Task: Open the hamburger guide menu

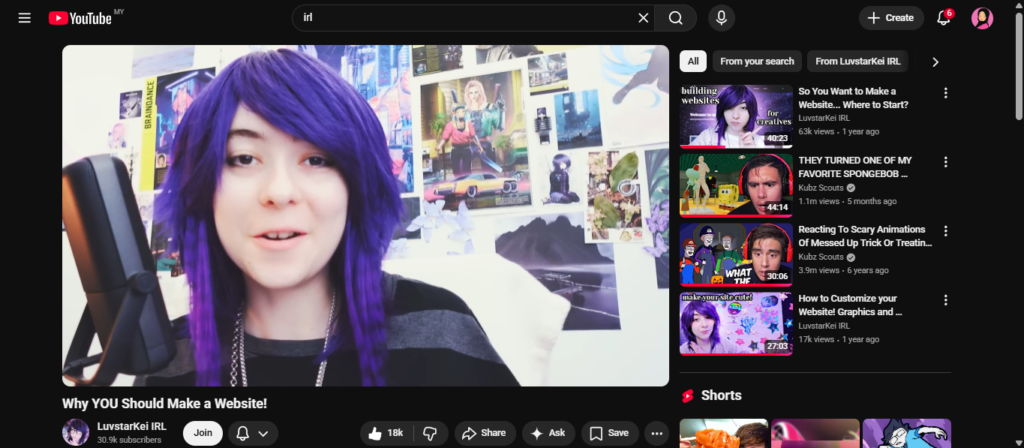Action: point(25,18)
